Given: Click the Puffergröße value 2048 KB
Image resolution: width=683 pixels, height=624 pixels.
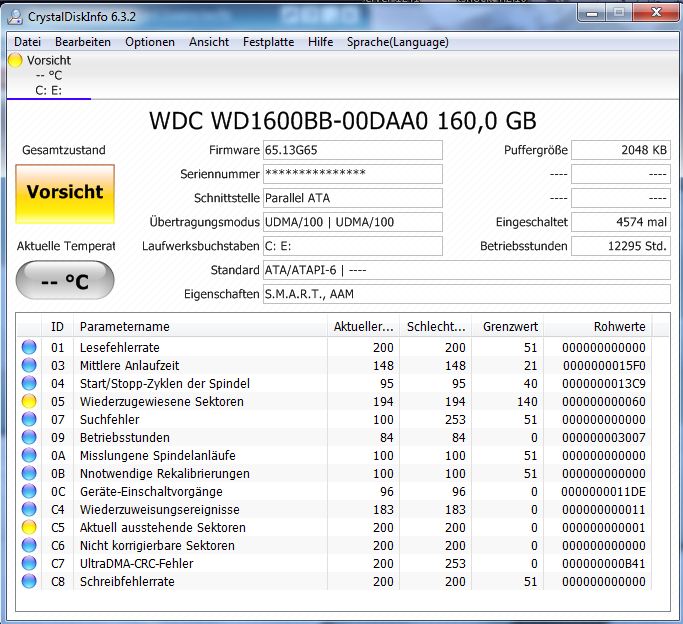Looking at the screenshot, I should 621,150.
